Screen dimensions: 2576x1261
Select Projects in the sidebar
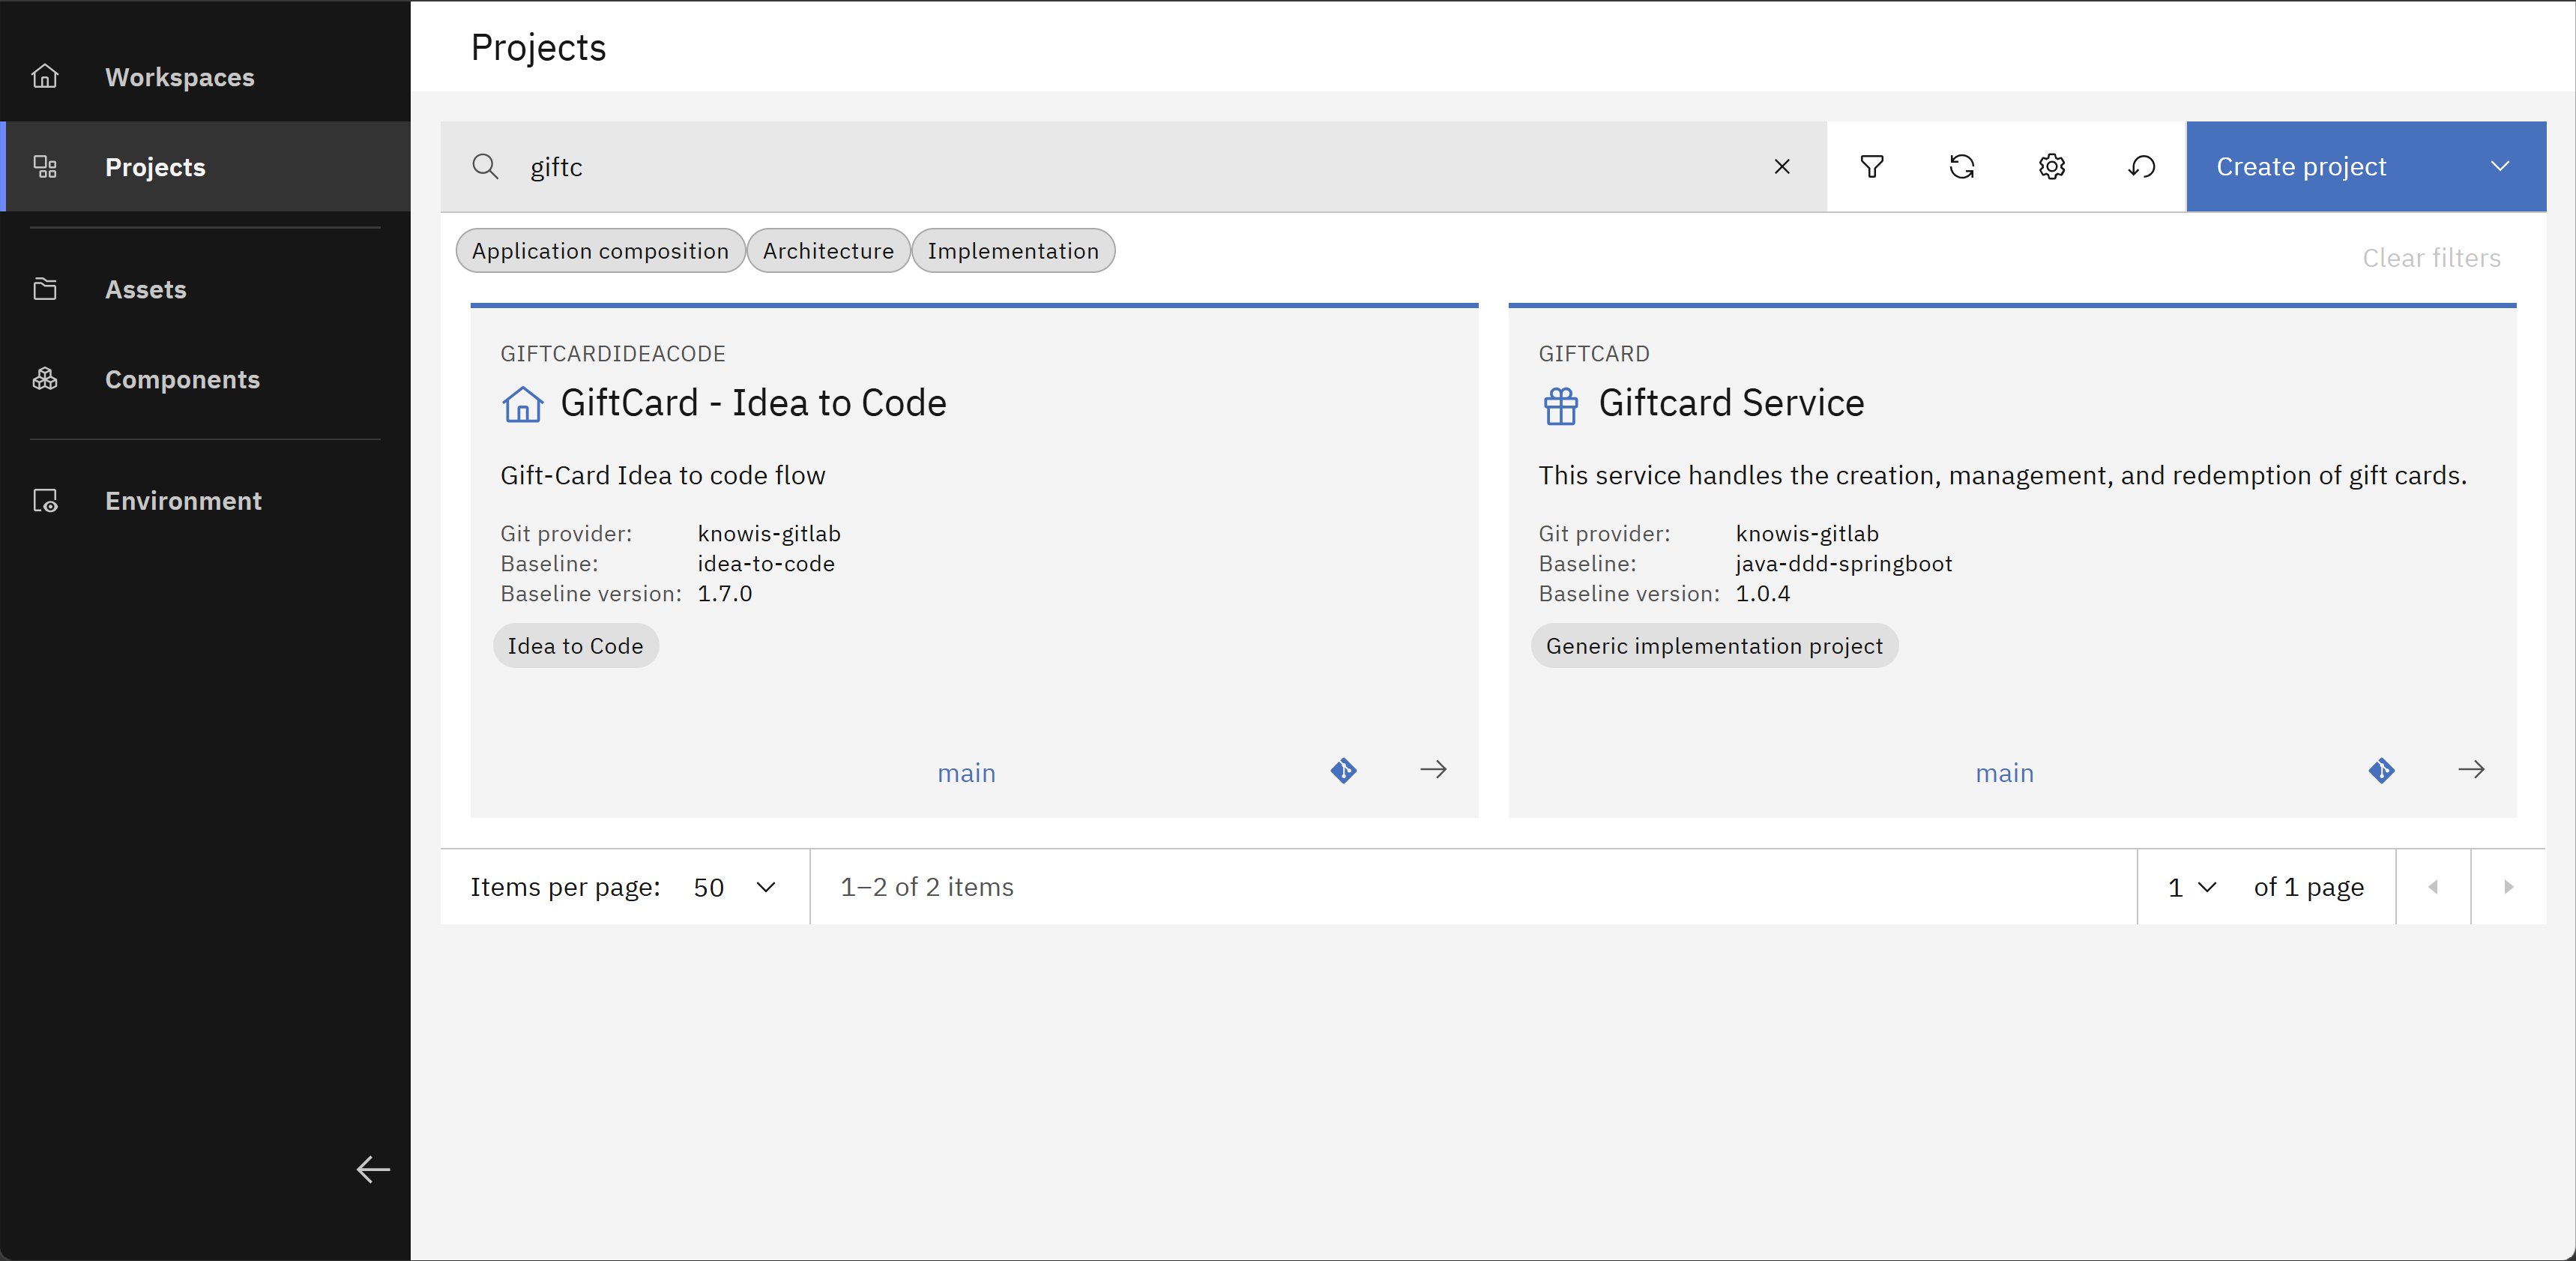point(205,167)
